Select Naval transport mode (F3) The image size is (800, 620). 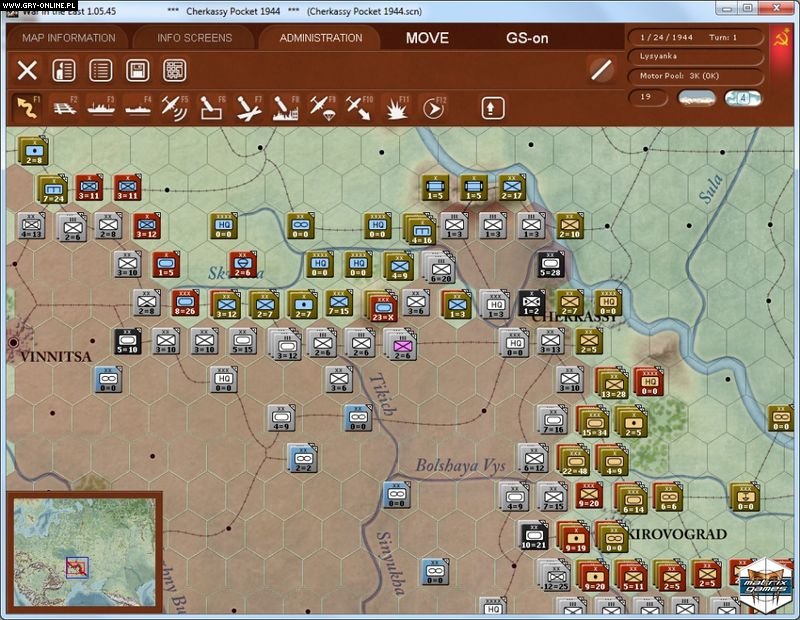pos(101,107)
